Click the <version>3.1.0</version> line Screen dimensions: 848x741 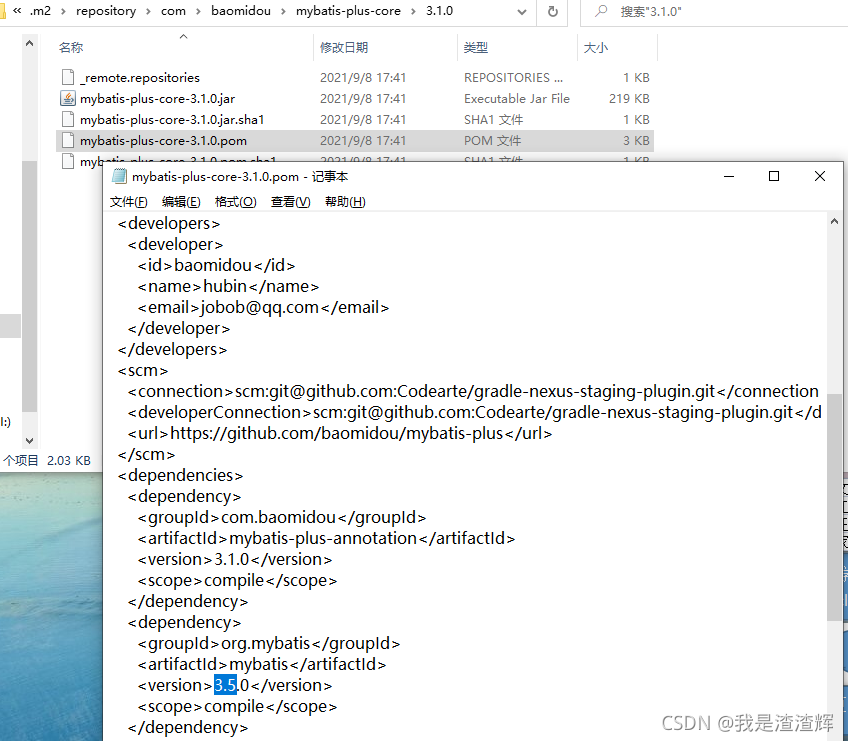(235, 559)
